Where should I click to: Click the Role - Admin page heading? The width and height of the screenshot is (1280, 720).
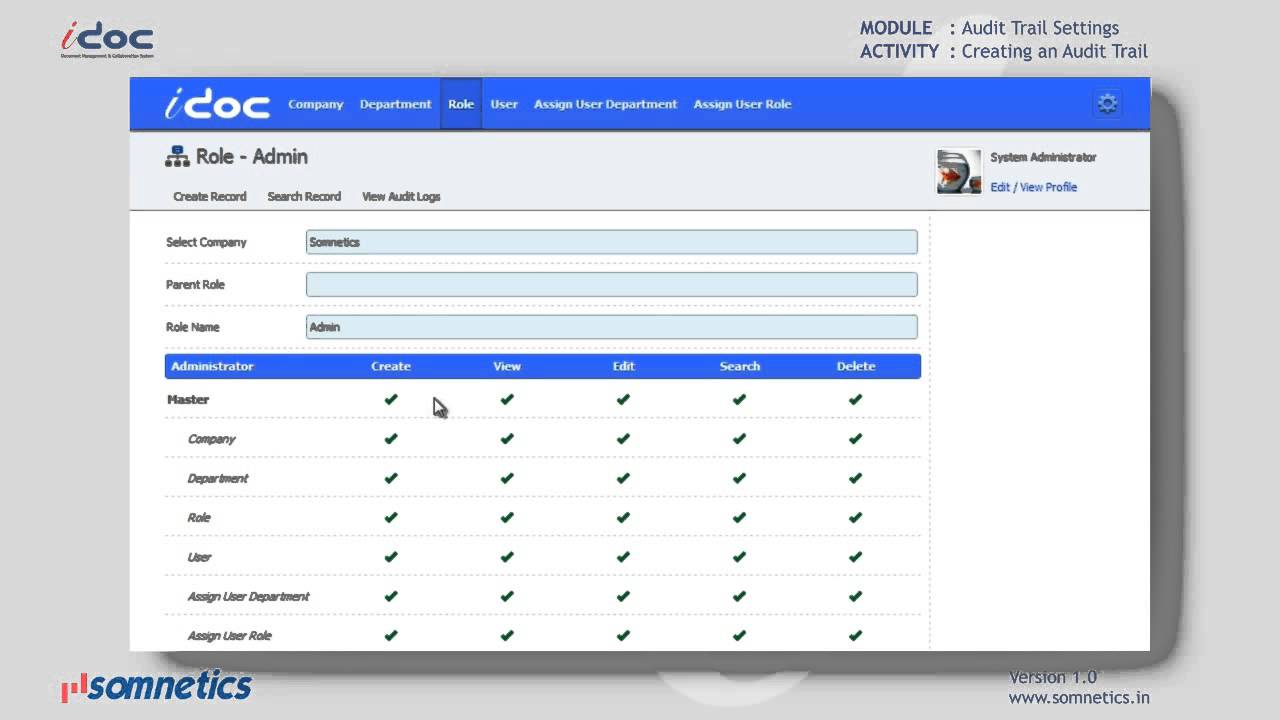click(x=252, y=157)
